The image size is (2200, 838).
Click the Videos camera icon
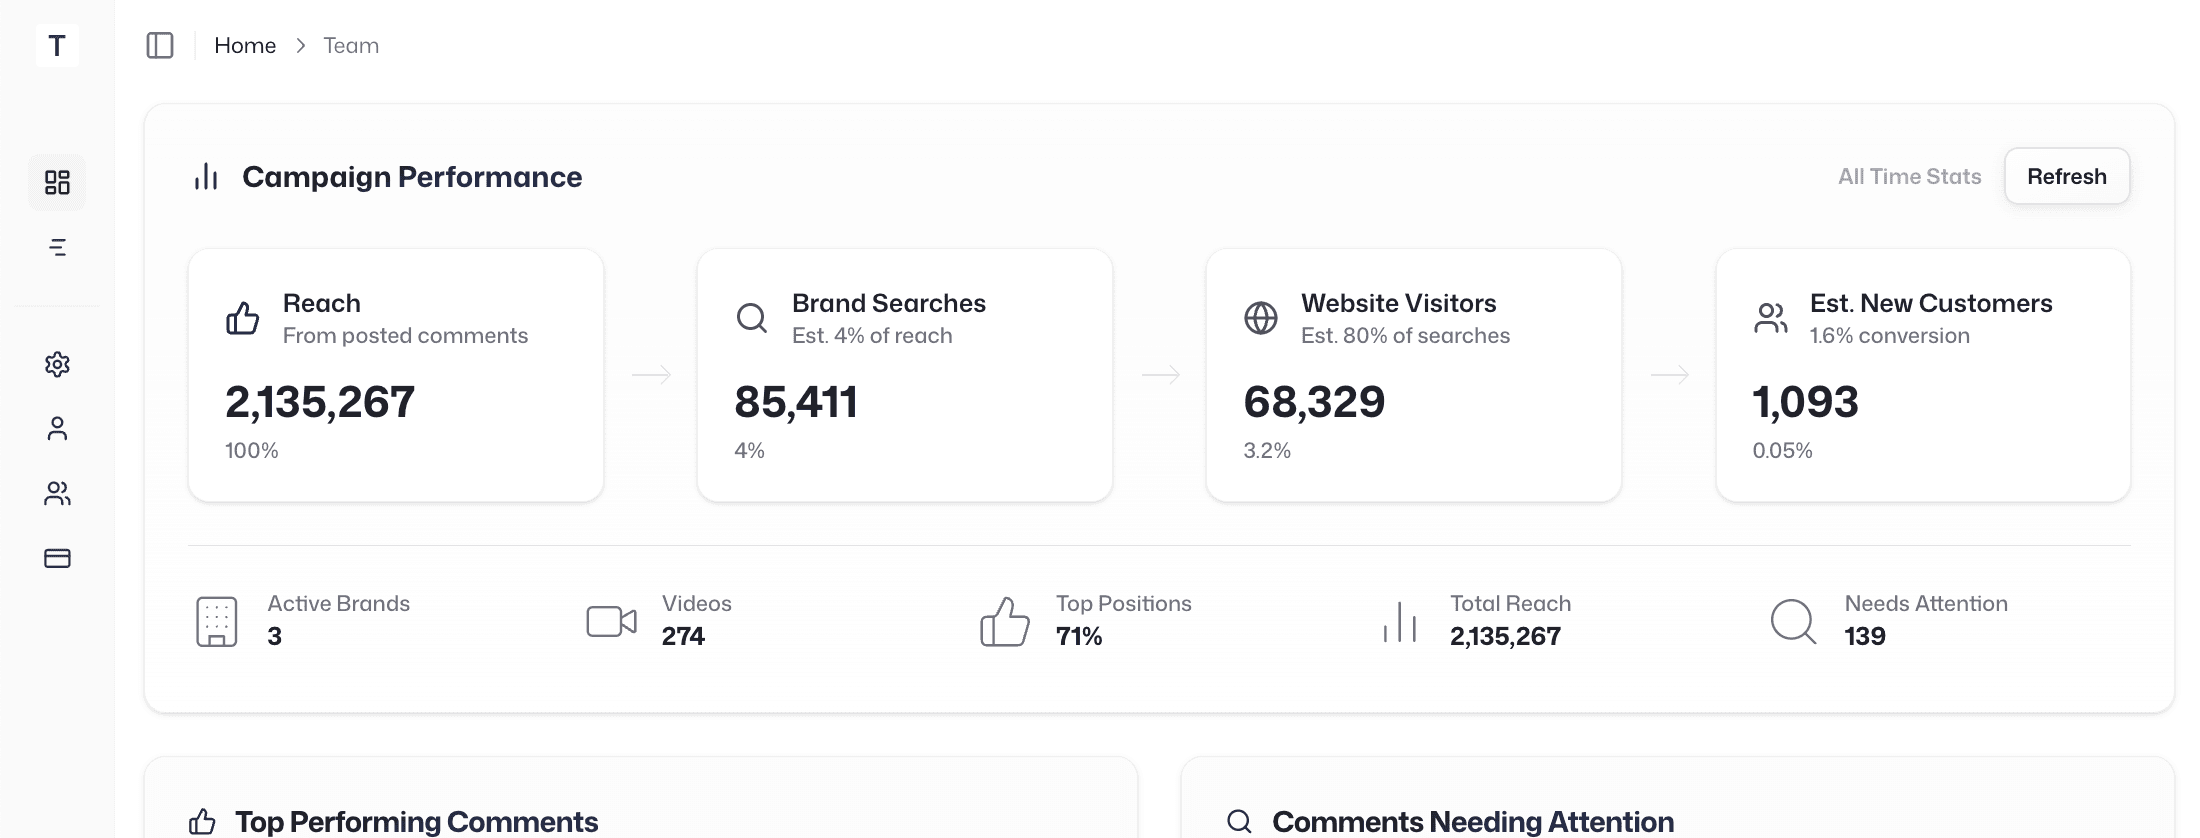611,621
